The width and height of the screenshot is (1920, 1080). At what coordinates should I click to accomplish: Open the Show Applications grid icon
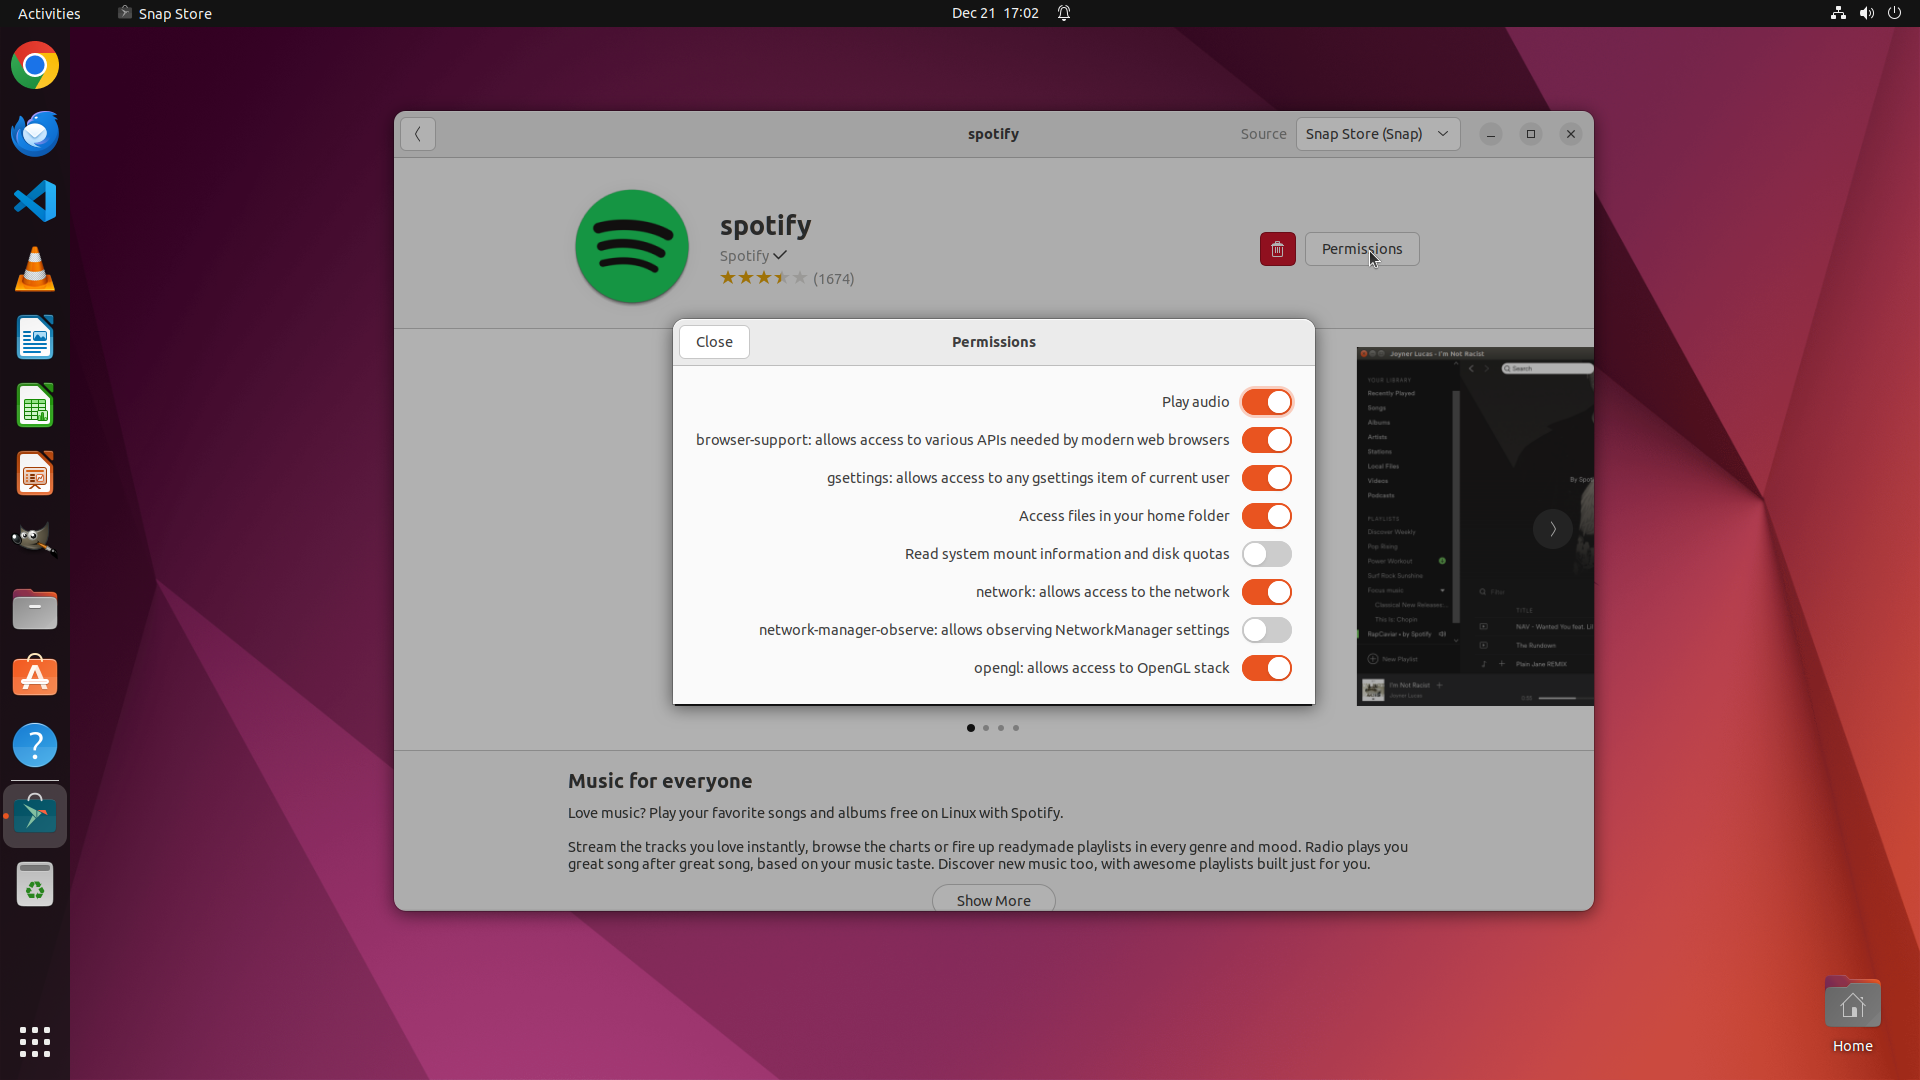pos(35,1041)
